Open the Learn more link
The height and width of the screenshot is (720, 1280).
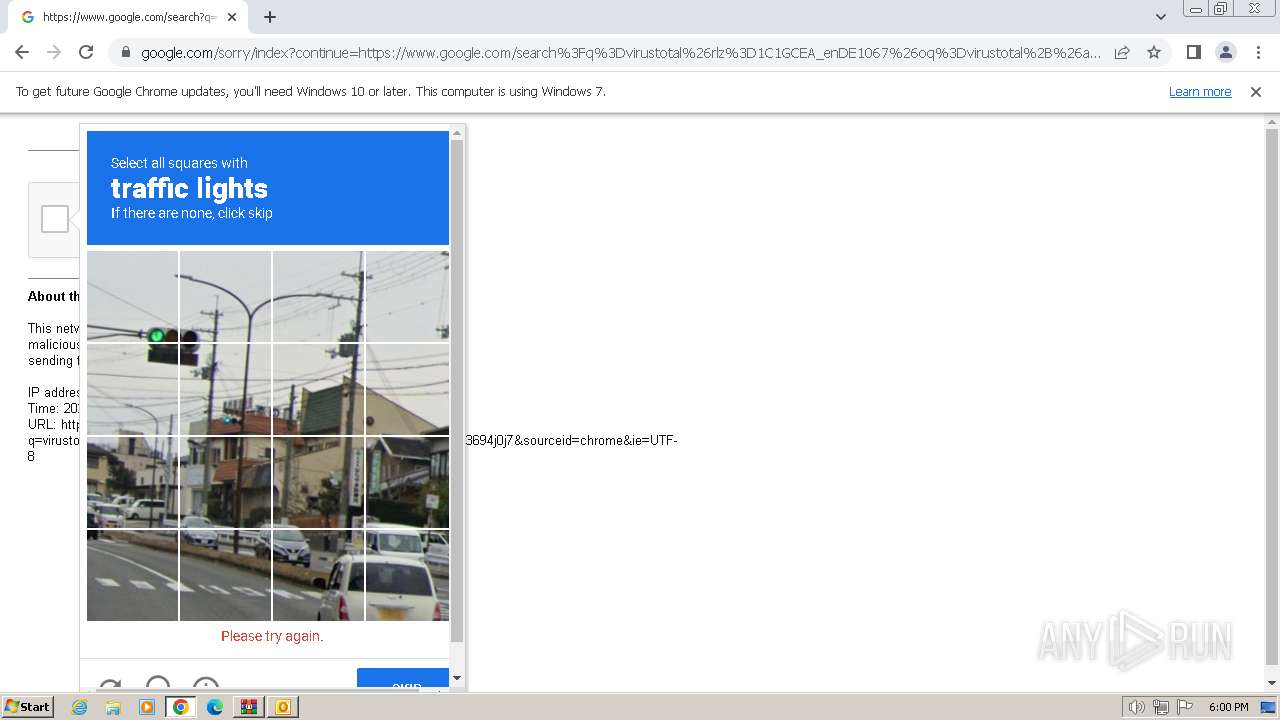1200,91
